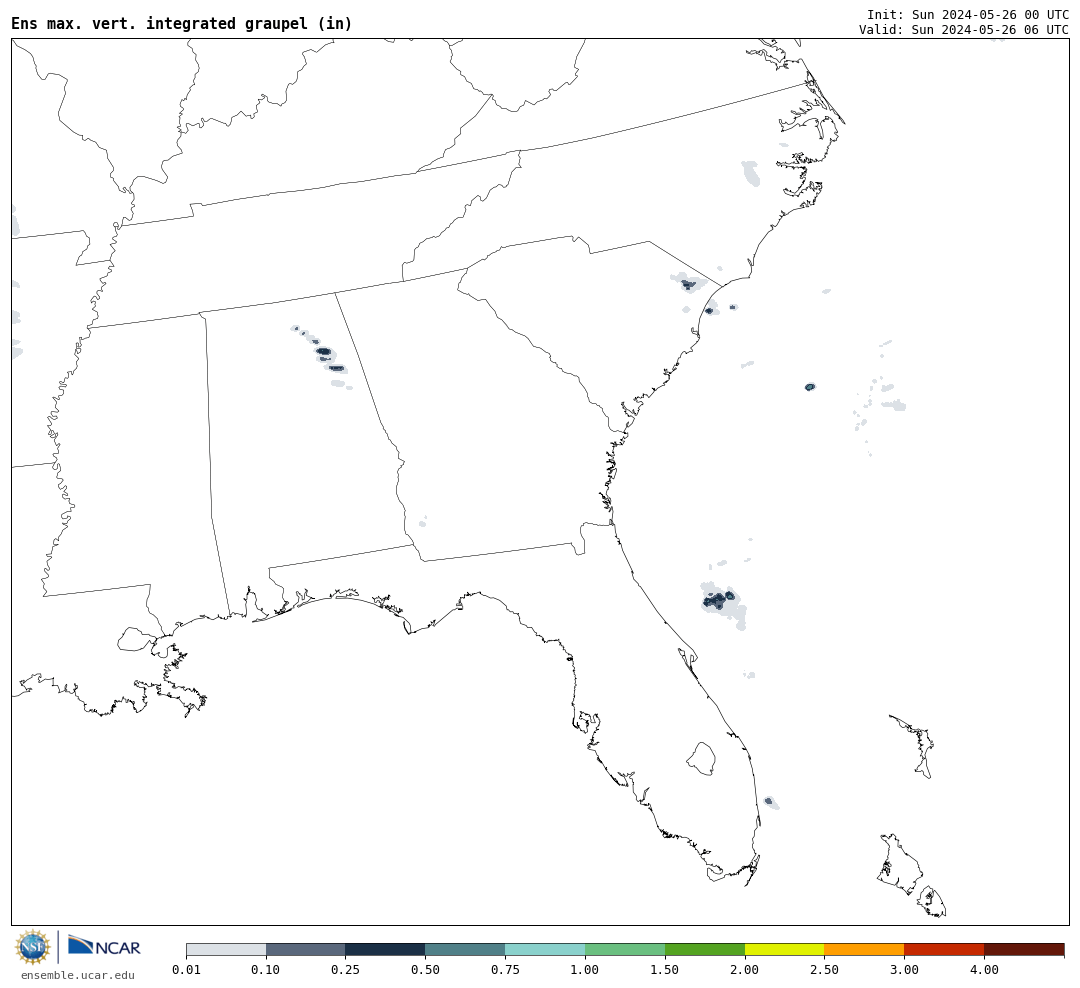
Task: Click the 2.00 colorbar label
Action: click(x=745, y=969)
